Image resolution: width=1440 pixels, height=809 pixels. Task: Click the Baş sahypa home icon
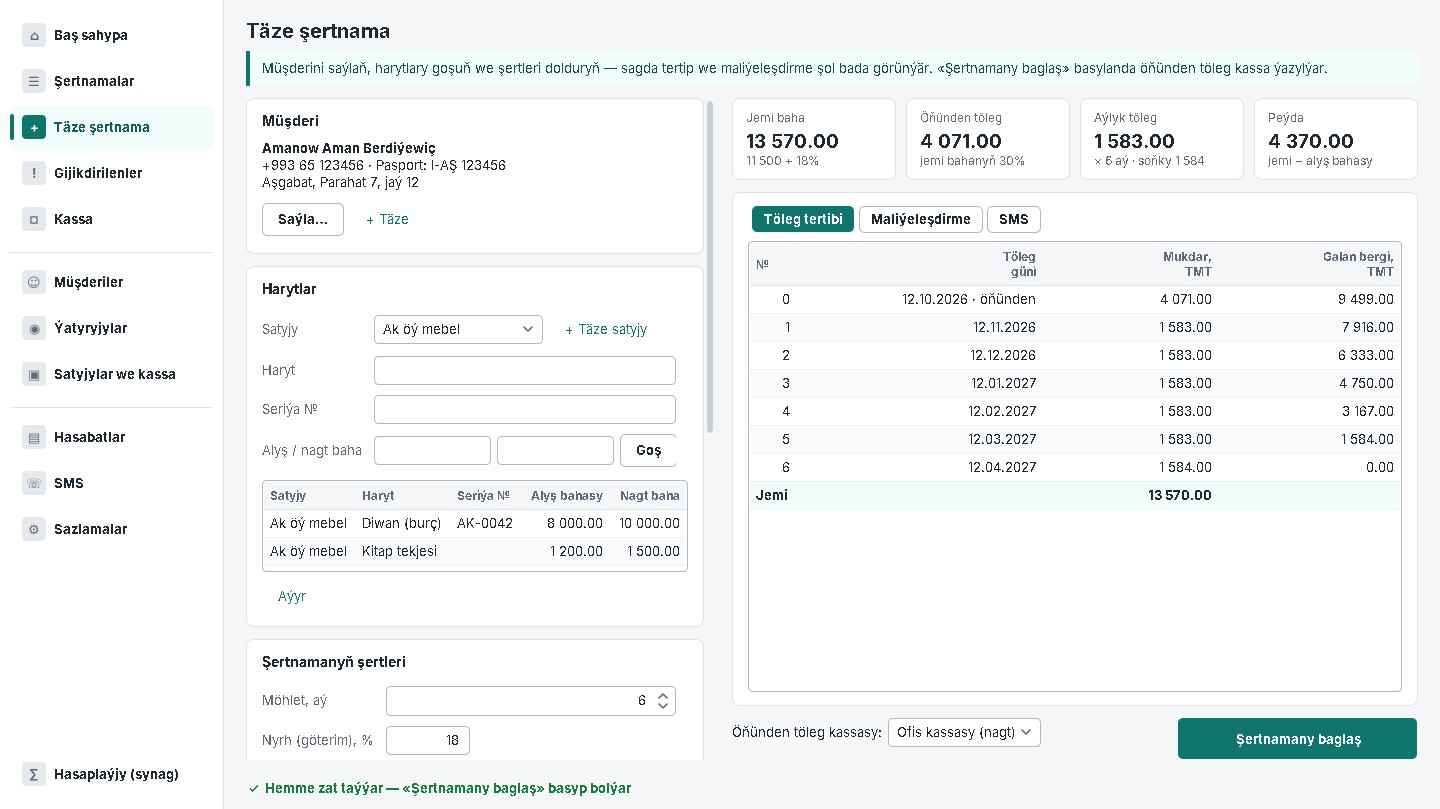click(x=34, y=35)
